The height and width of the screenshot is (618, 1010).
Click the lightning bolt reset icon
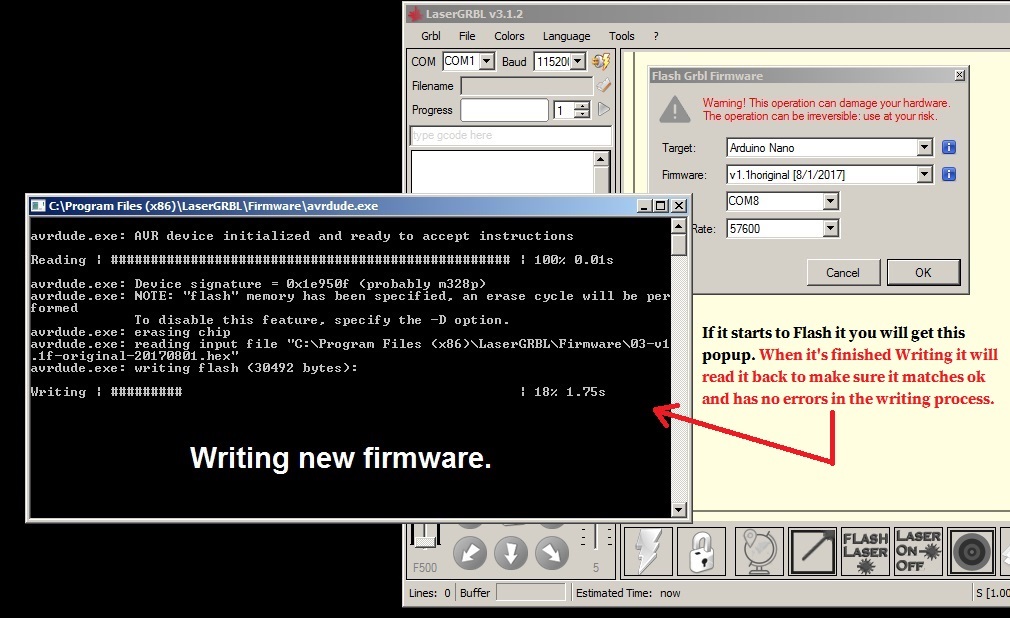pyautogui.click(x=648, y=551)
